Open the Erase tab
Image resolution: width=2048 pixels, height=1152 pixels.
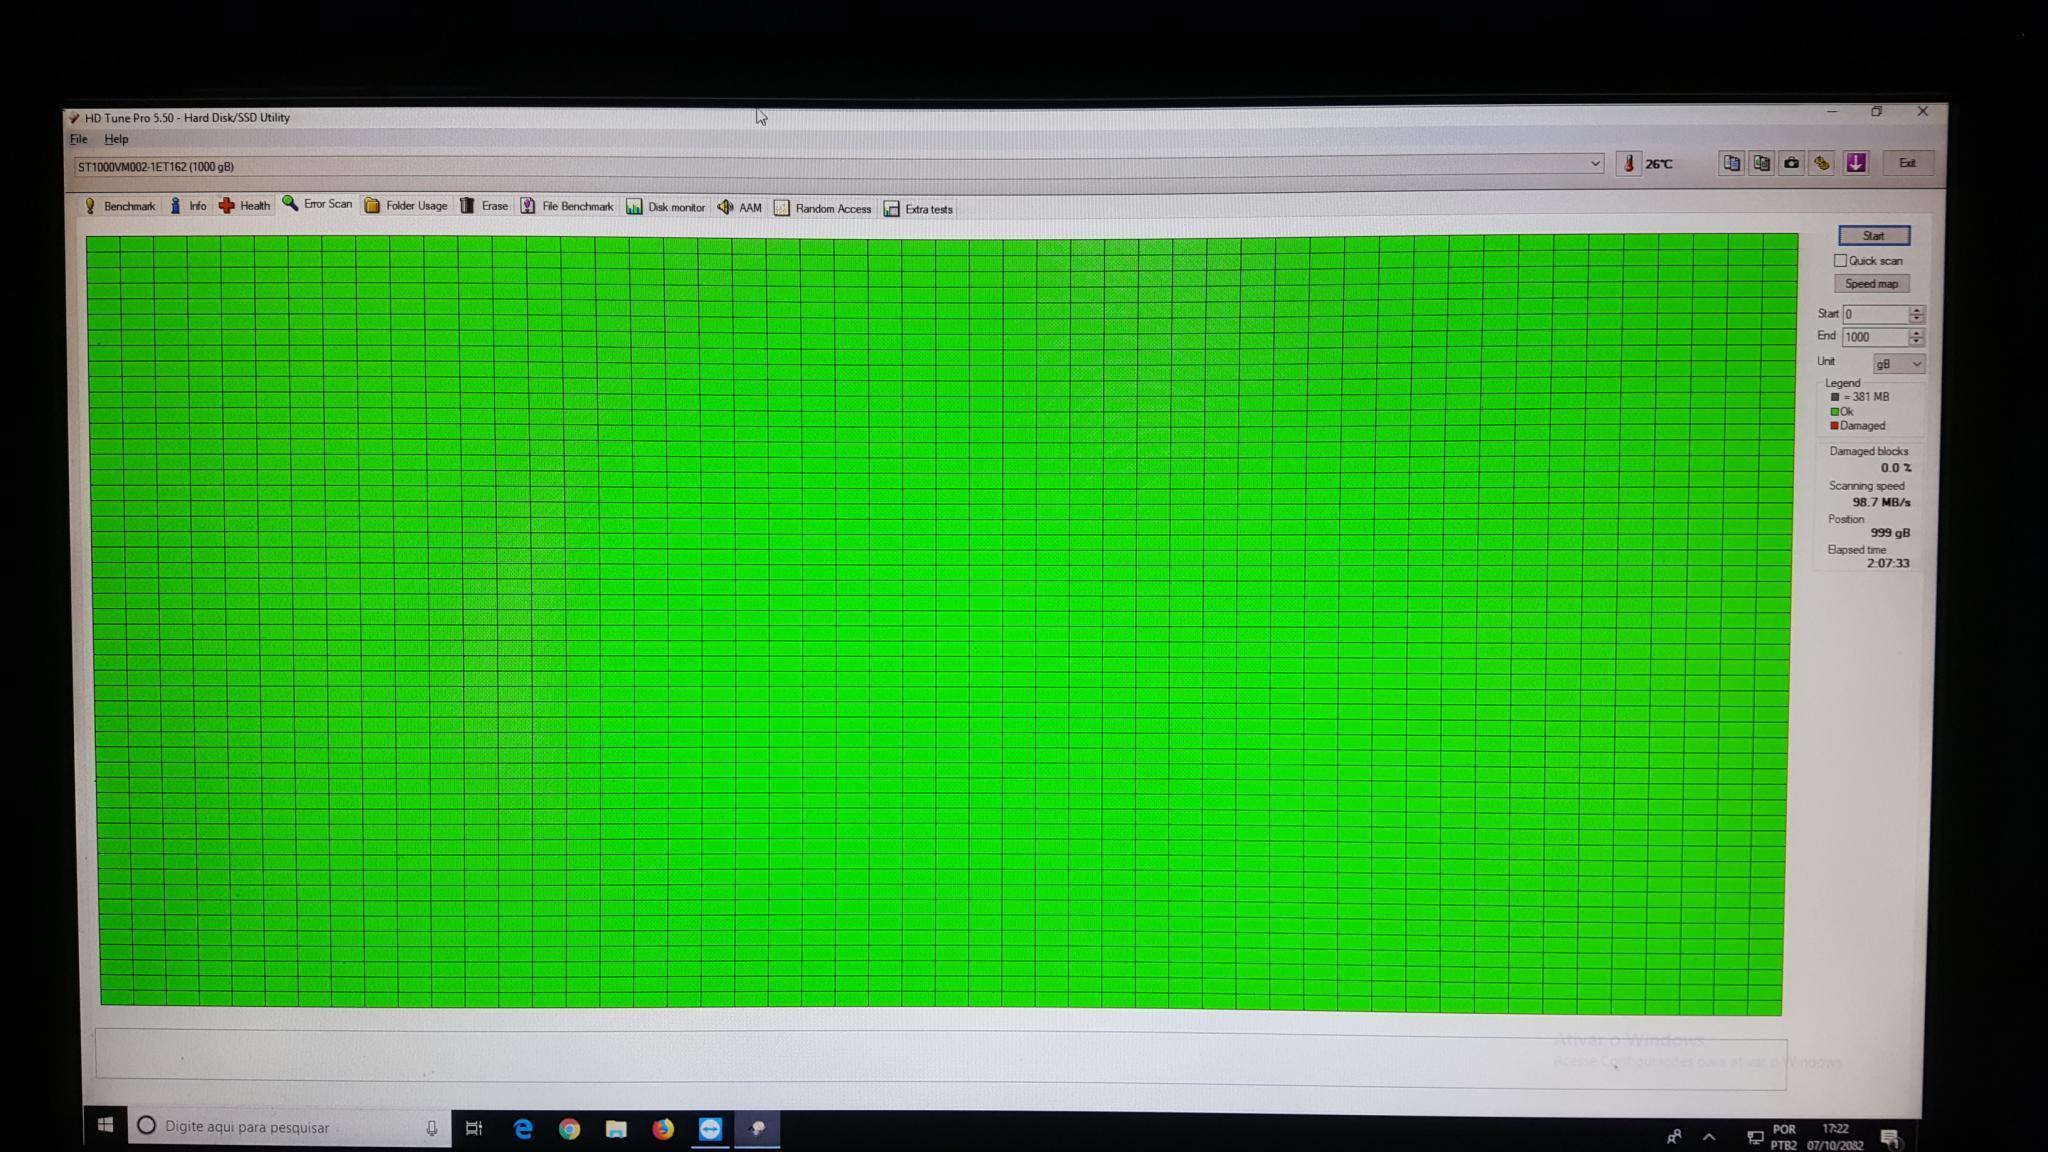point(484,206)
